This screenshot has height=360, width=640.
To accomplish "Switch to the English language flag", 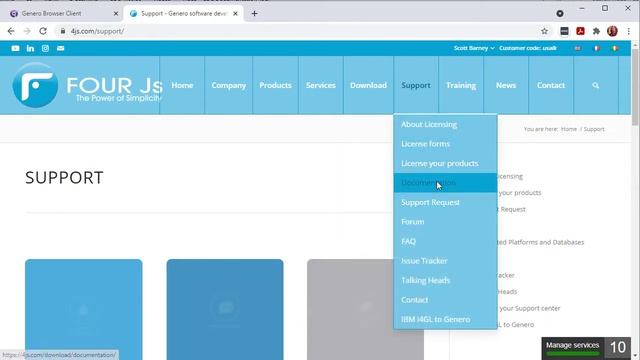I will coord(578,48).
